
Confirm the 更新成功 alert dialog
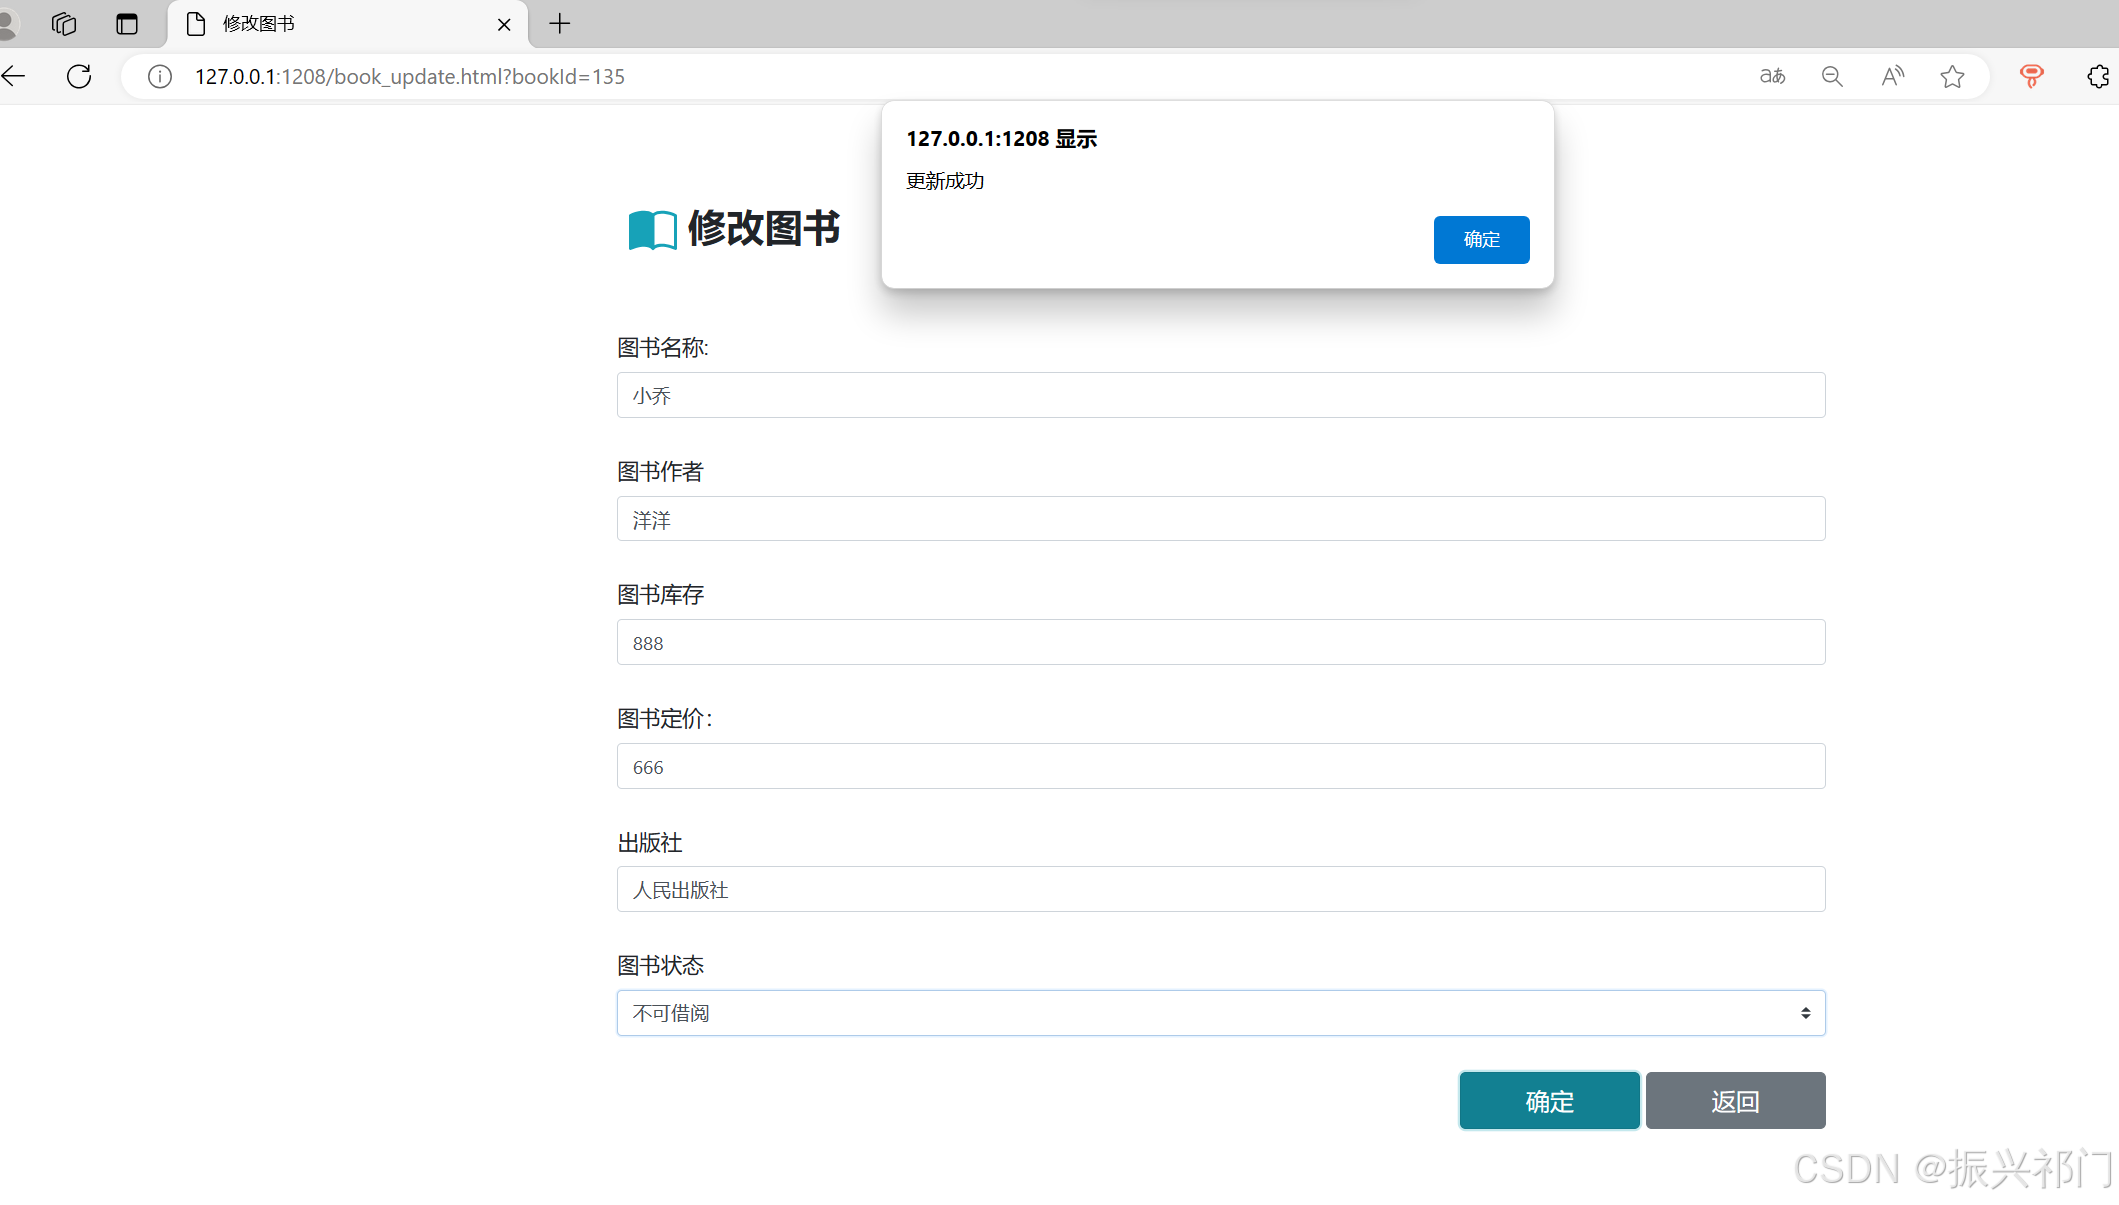(1481, 240)
